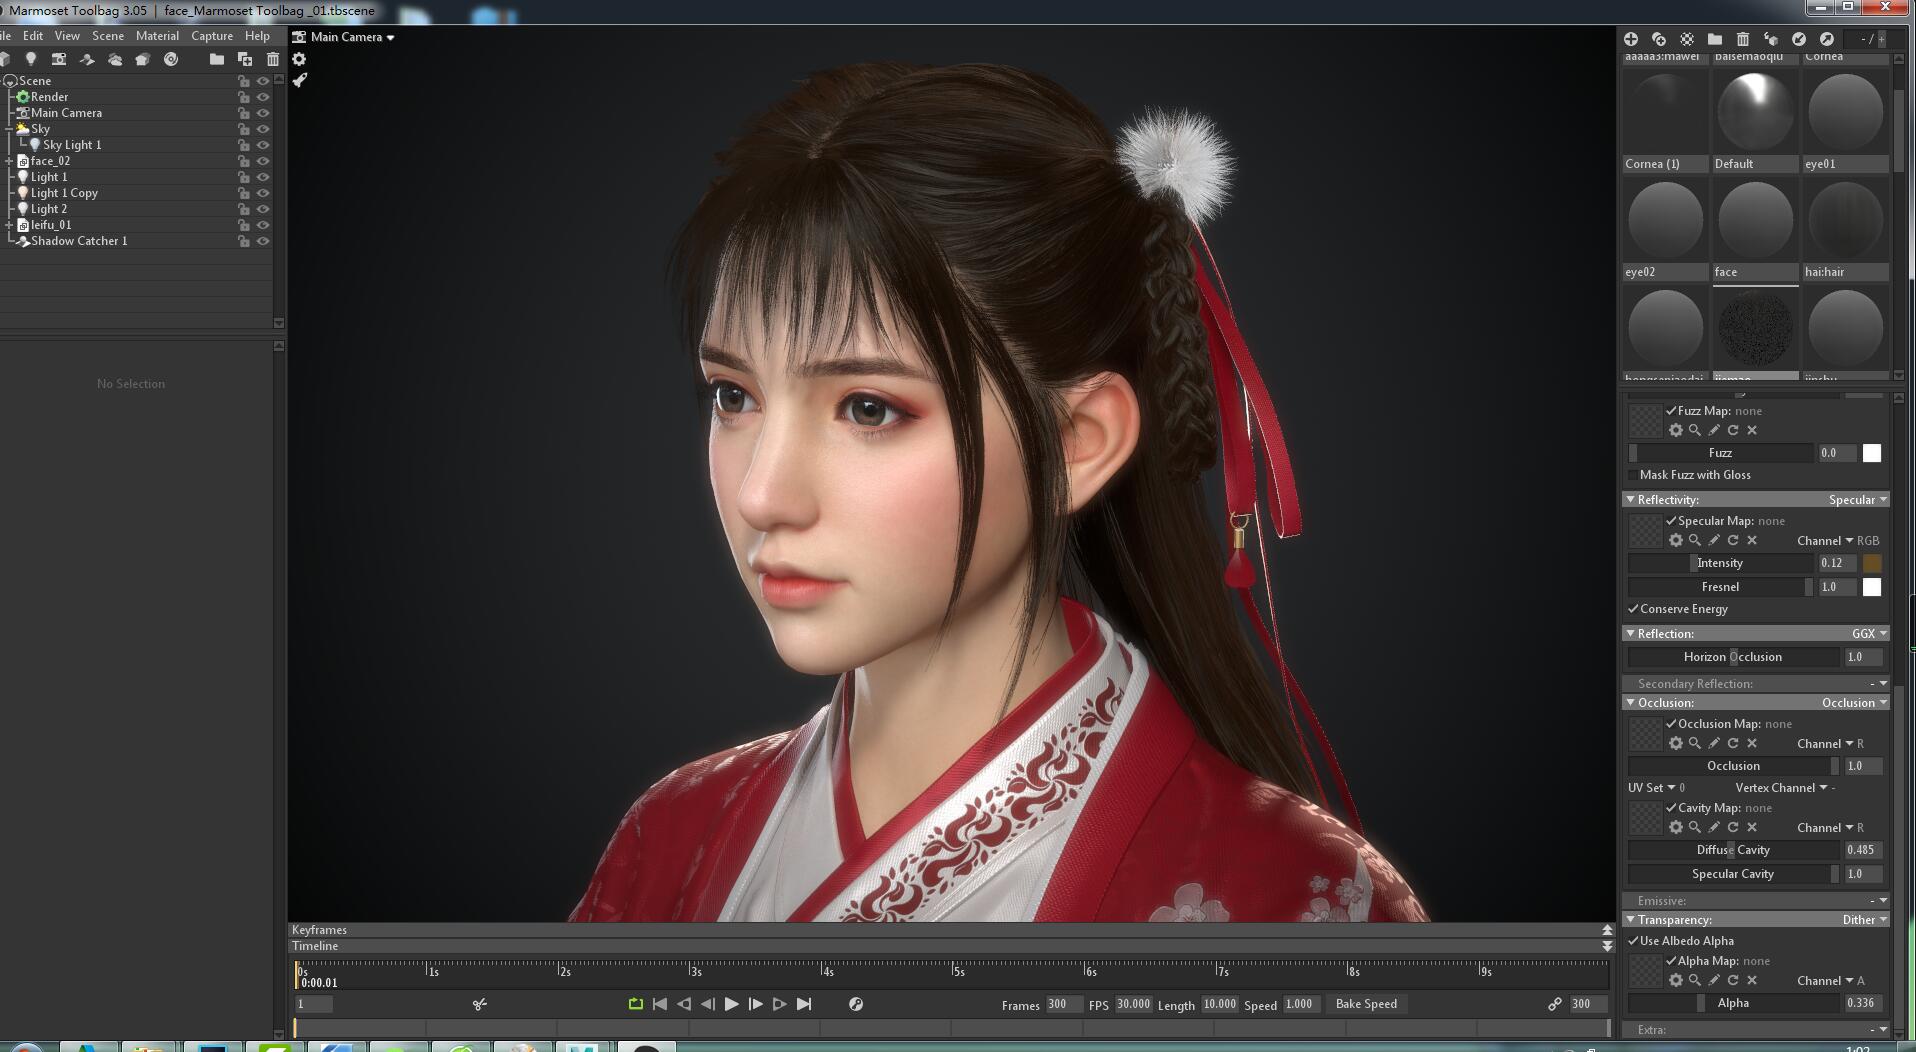Viewport: 1916px width, 1052px height.
Task: Lock the Main Camera object
Action: click(x=243, y=113)
